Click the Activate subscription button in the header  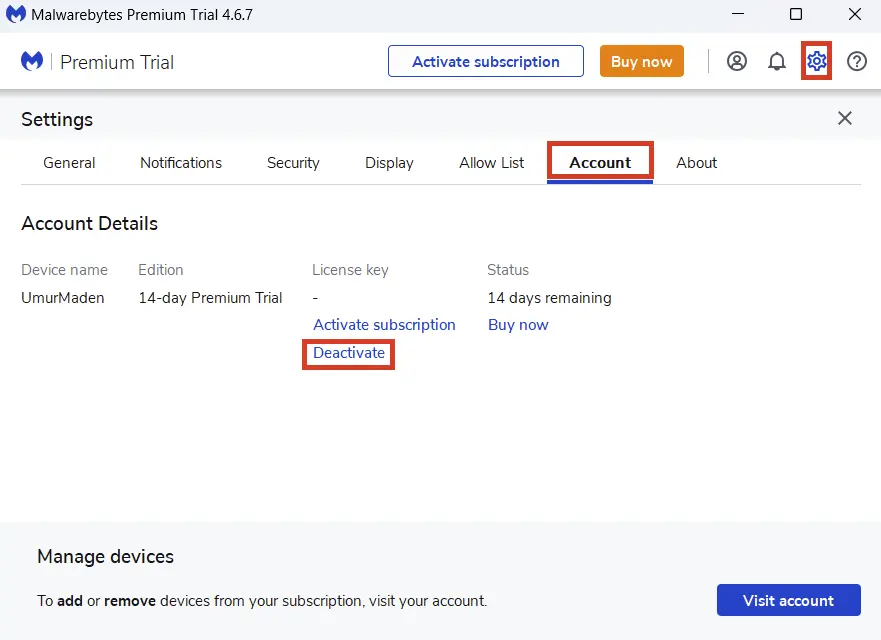(x=486, y=61)
